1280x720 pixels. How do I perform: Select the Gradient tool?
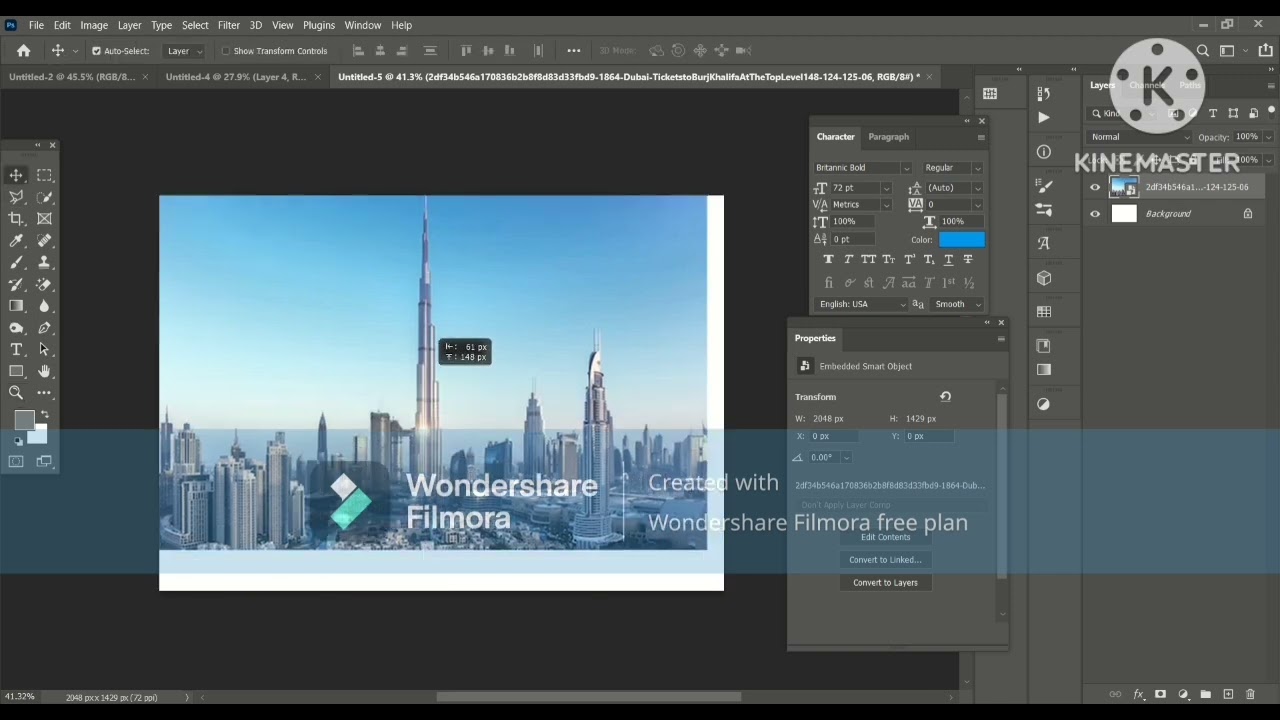[x=16, y=306]
